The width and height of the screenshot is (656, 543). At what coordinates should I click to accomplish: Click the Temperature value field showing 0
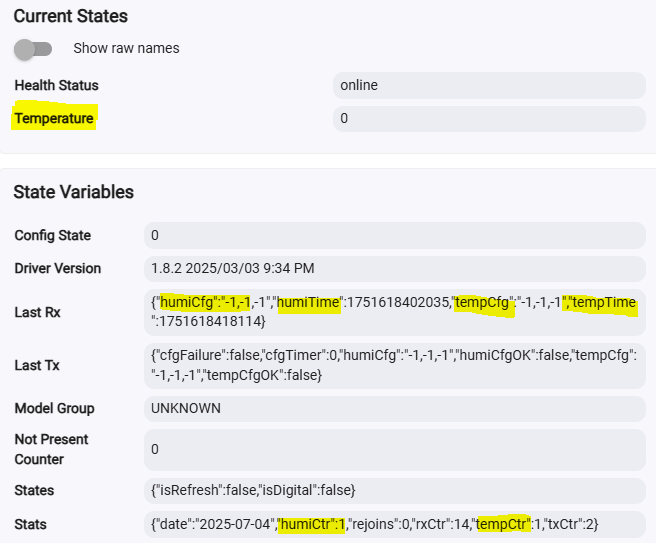pos(489,118)
